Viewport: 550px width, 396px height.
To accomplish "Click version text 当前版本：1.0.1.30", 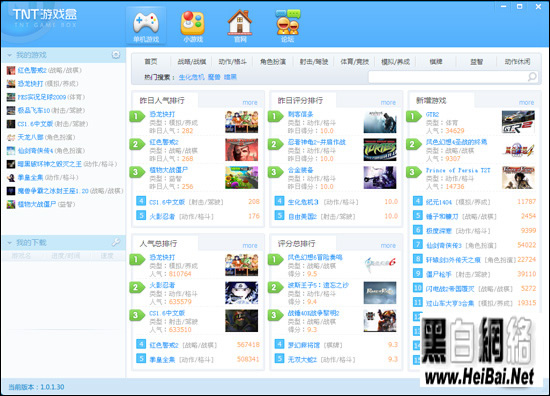I will pyautogui.click(x=36, y=387).
